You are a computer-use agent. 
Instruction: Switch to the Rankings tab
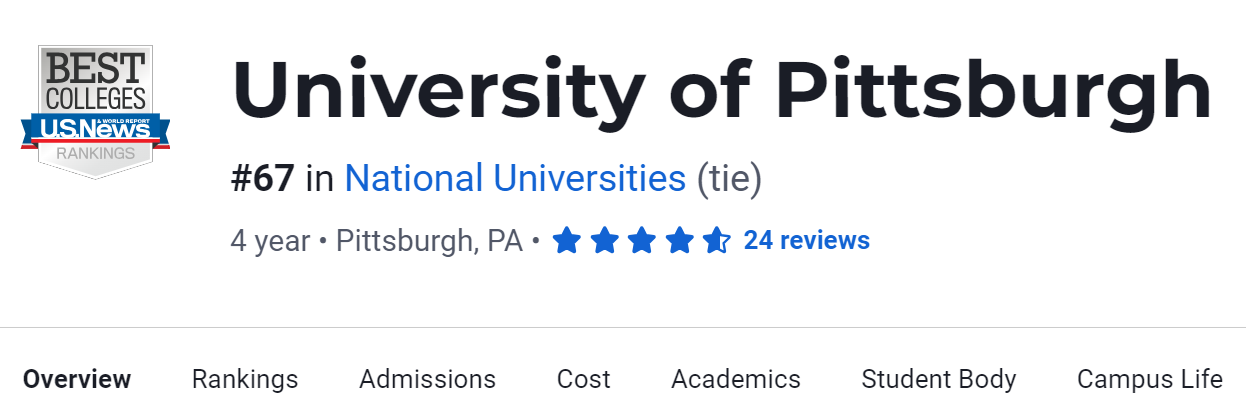245,380
